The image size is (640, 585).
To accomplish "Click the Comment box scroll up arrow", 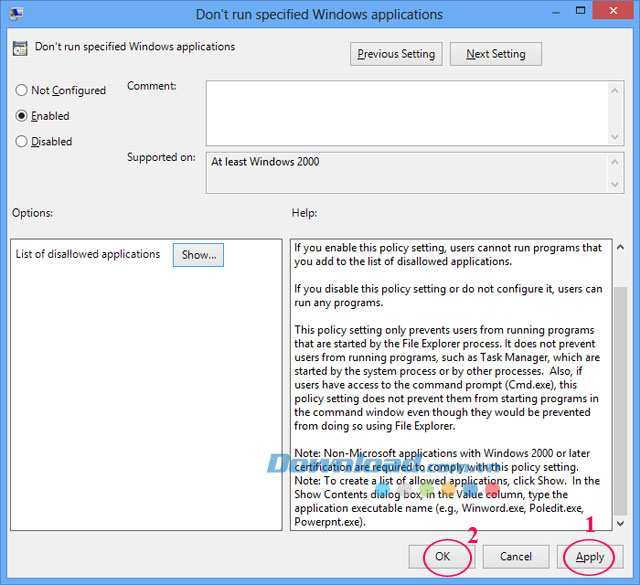I will click(615, 90).
